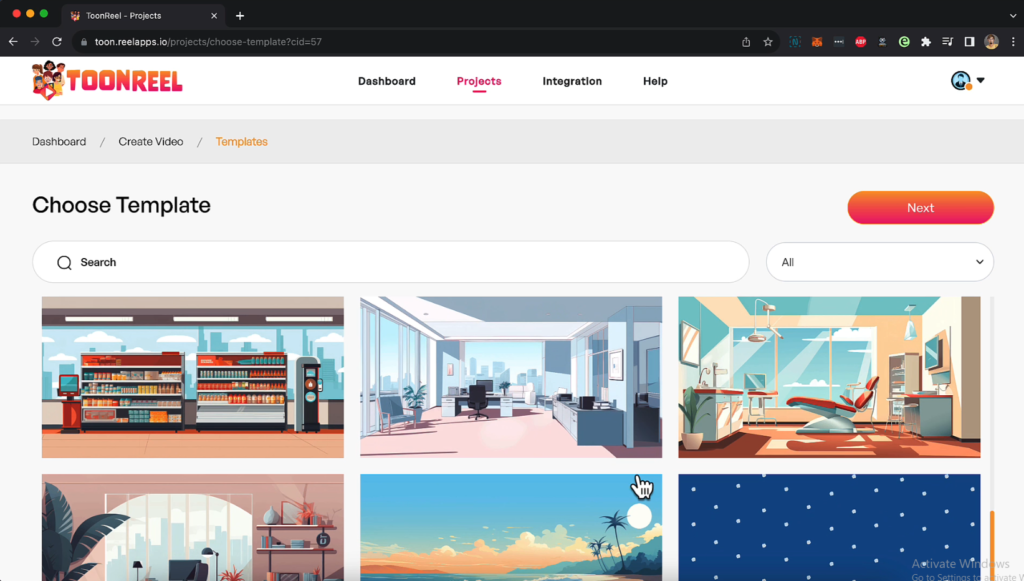Select the home office with plants template
The width and height of the screenshot is (1024, 581).
[193, 527]
